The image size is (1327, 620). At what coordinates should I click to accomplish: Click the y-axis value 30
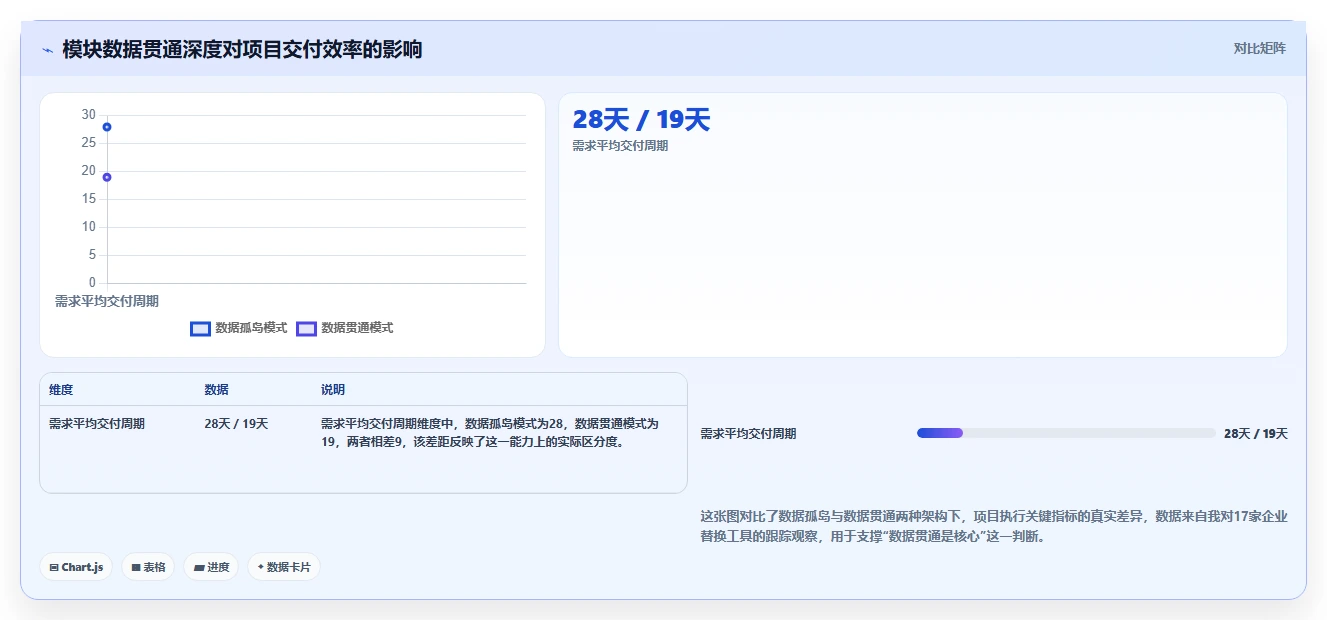(89, 115)
